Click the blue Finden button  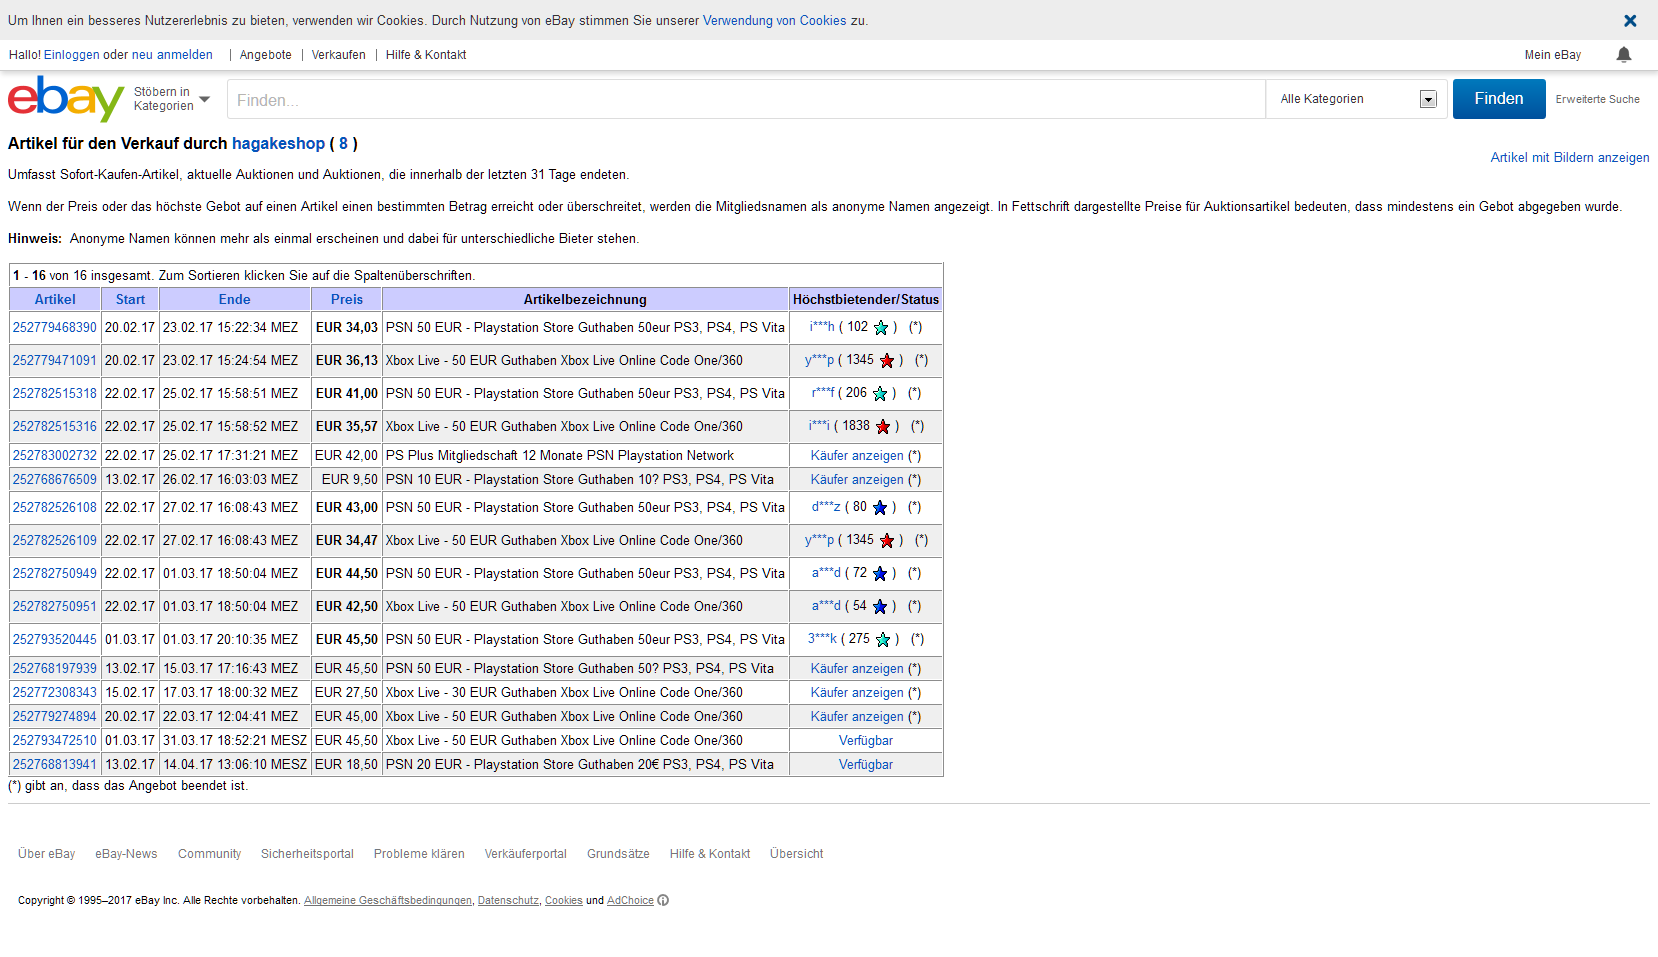pyautogui.click(x=1499, y=99)
